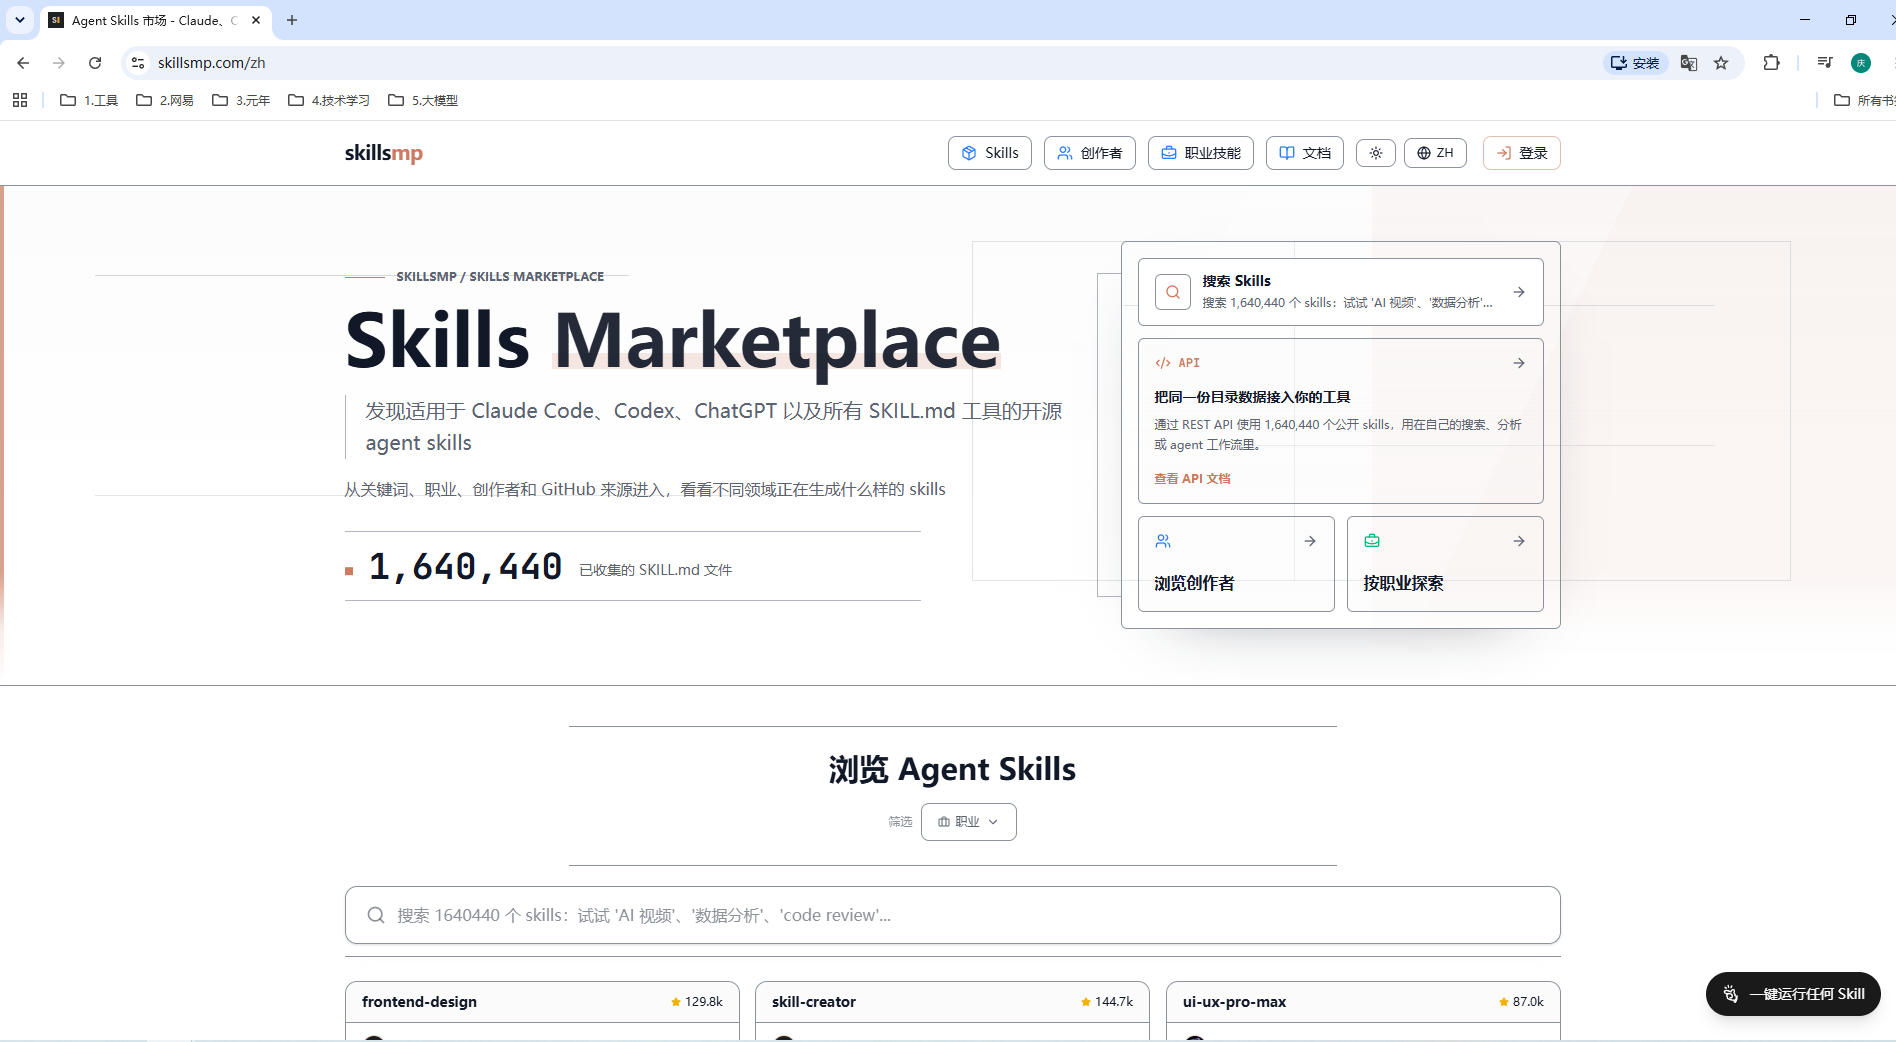This screenshot has width=1896, height=1042.
Task: Expand the 职业 filter dropdown
Action: (x=969, y=822)
